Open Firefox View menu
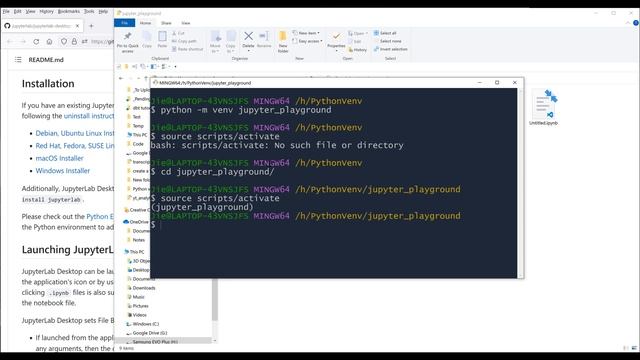The image size is (640, 360). pyautogui.click(x=31, y=11)
